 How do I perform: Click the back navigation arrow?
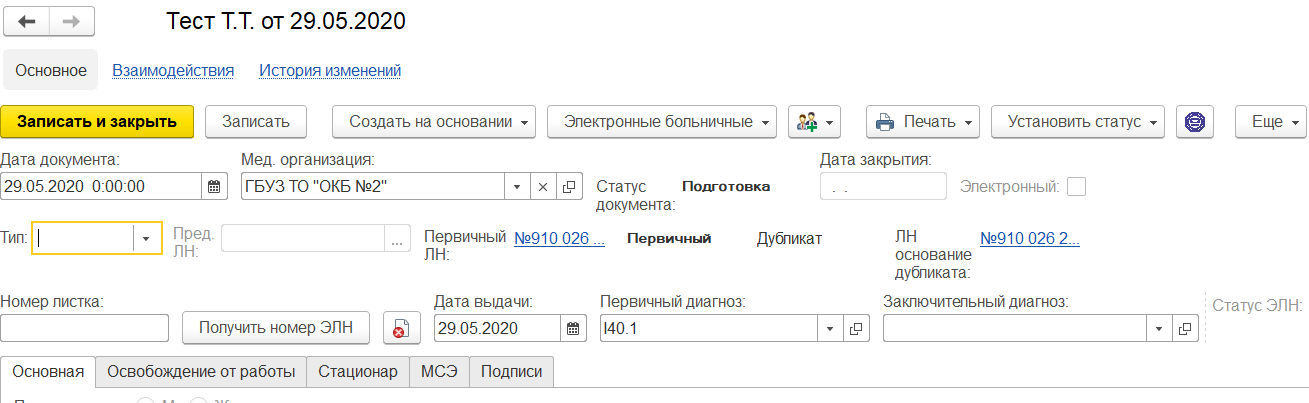pos(28,21)
